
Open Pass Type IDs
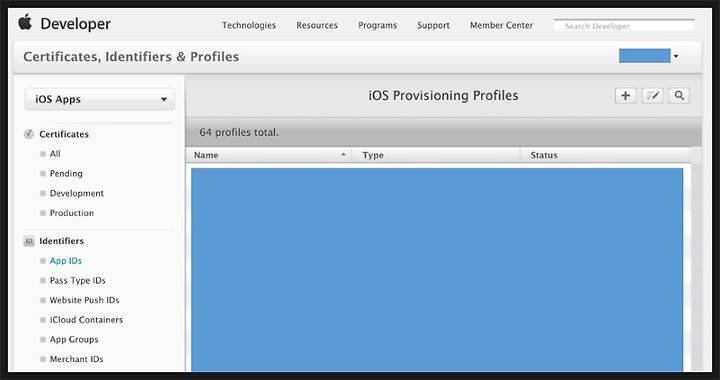click(x=78, y=280)
